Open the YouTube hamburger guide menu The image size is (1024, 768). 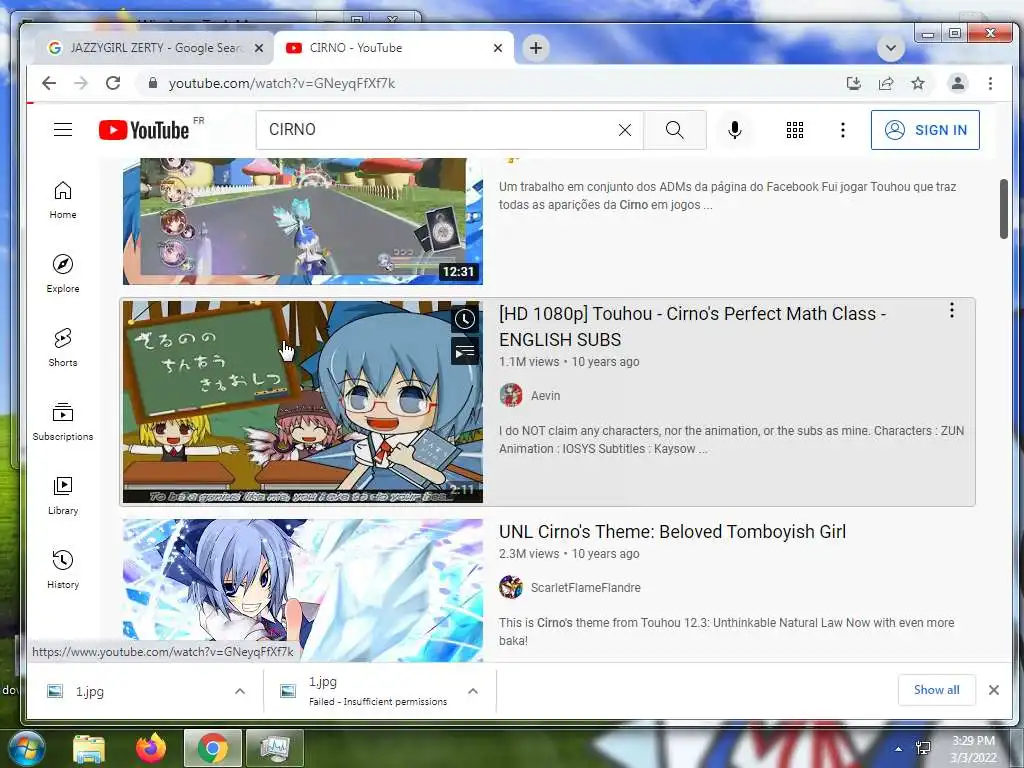[63, 129]
